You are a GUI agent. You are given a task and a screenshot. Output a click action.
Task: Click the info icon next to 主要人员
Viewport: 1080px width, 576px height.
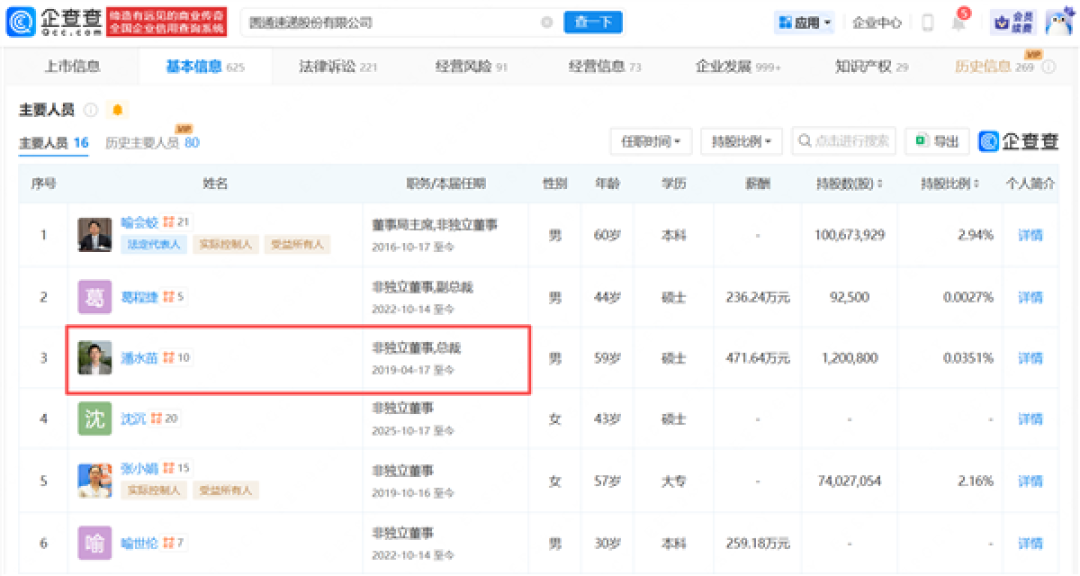[x=90, y=110]
